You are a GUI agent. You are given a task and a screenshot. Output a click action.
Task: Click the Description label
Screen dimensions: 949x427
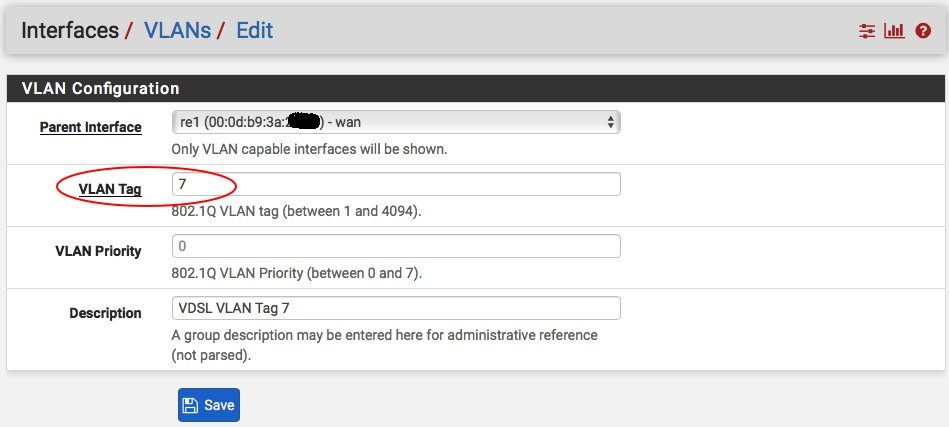[105, 313]
